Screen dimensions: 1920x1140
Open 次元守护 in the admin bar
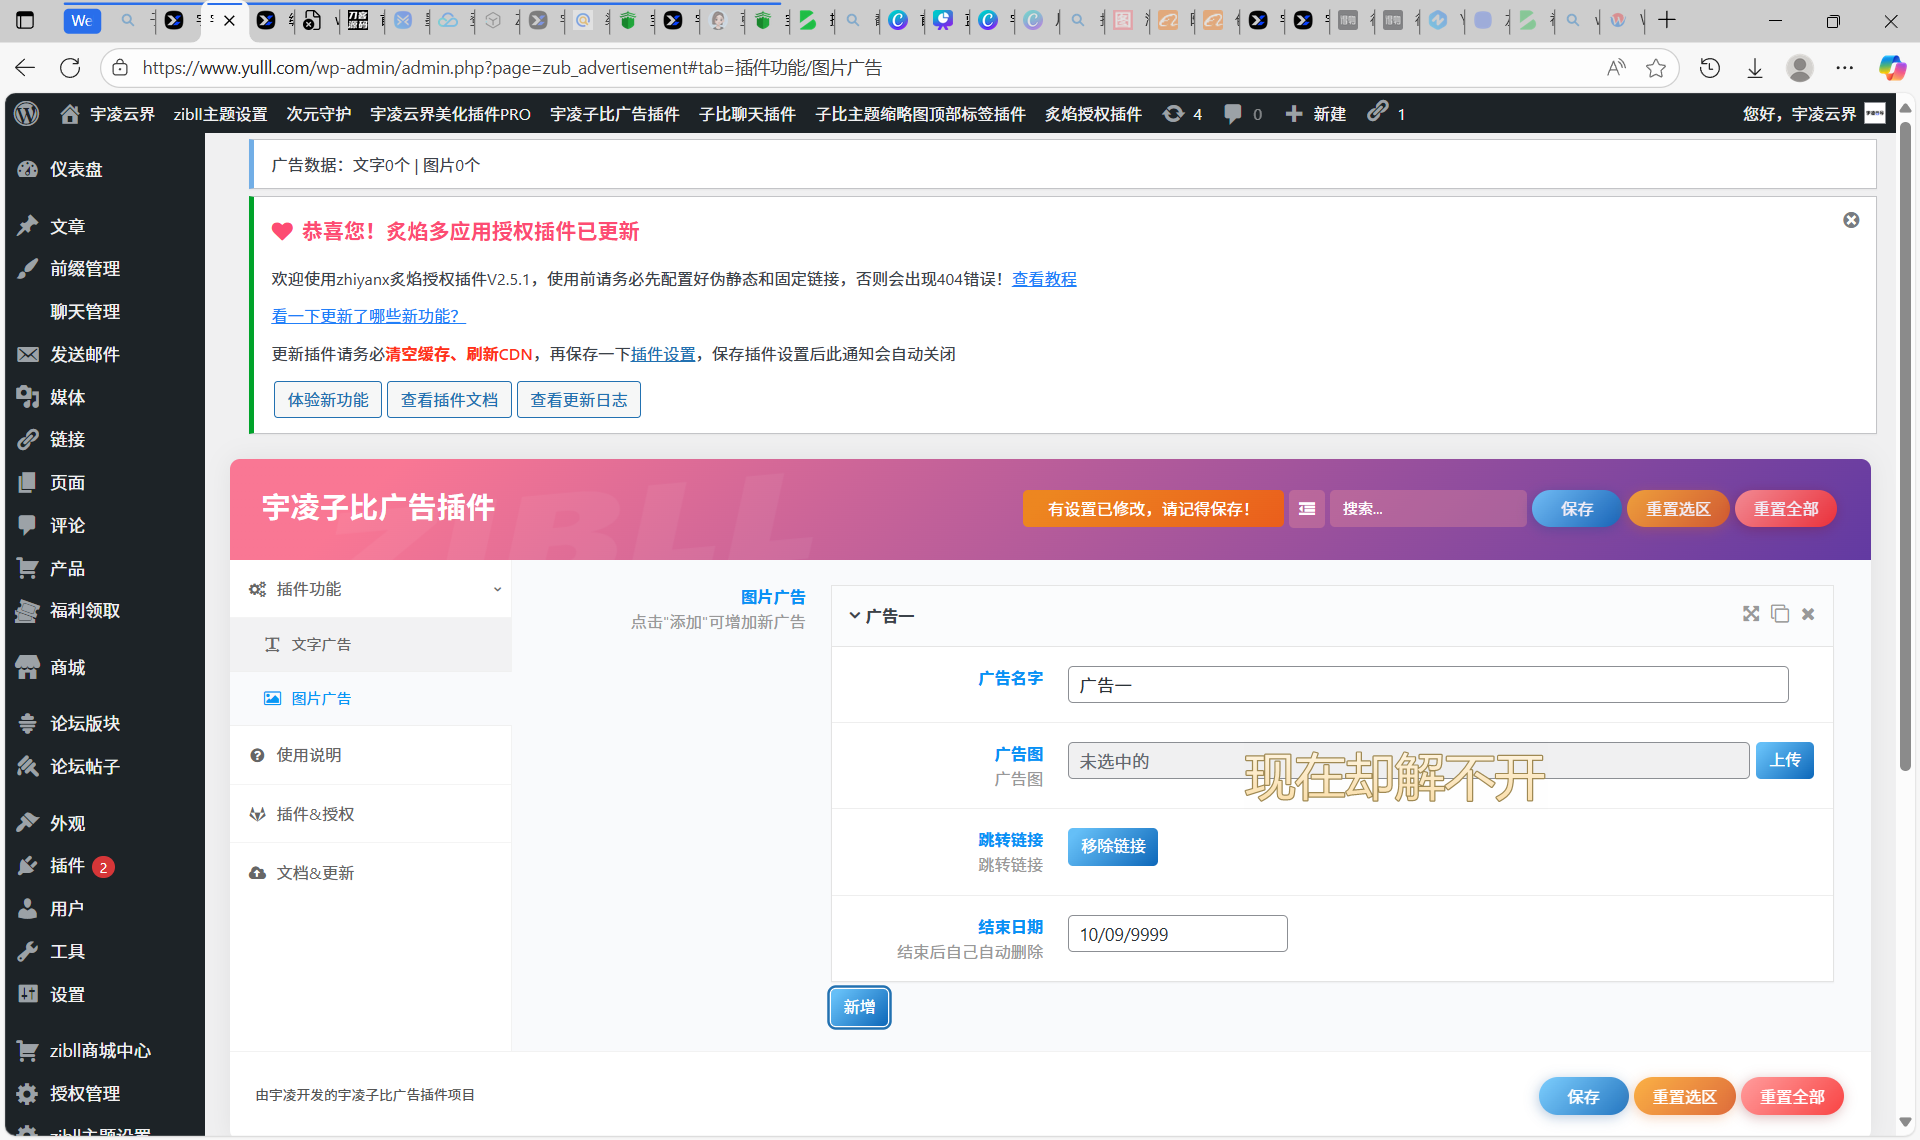(x=318, y=113)
